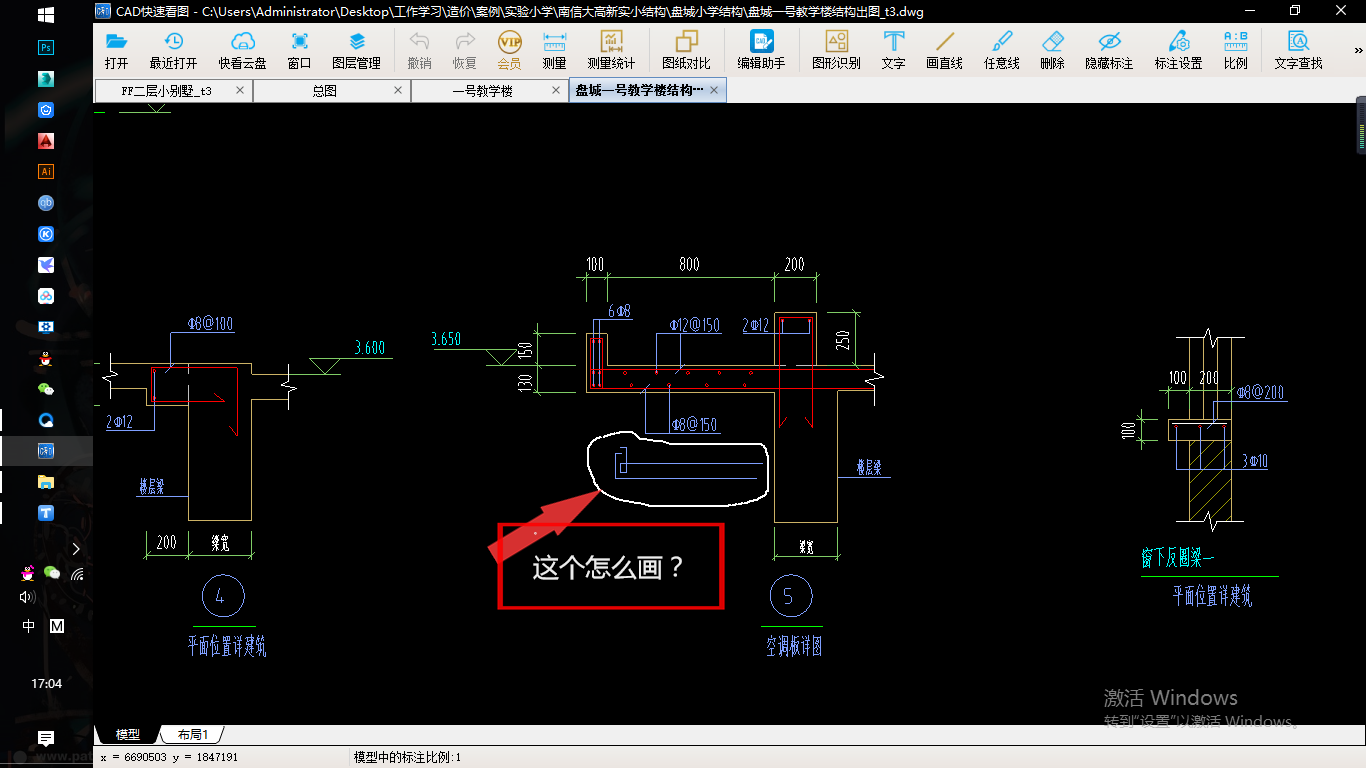Image resolution: width=1366 pixels, height=768 pixels.
Task: Open 标注设置 annotation settings
Action: (1178, 50)
